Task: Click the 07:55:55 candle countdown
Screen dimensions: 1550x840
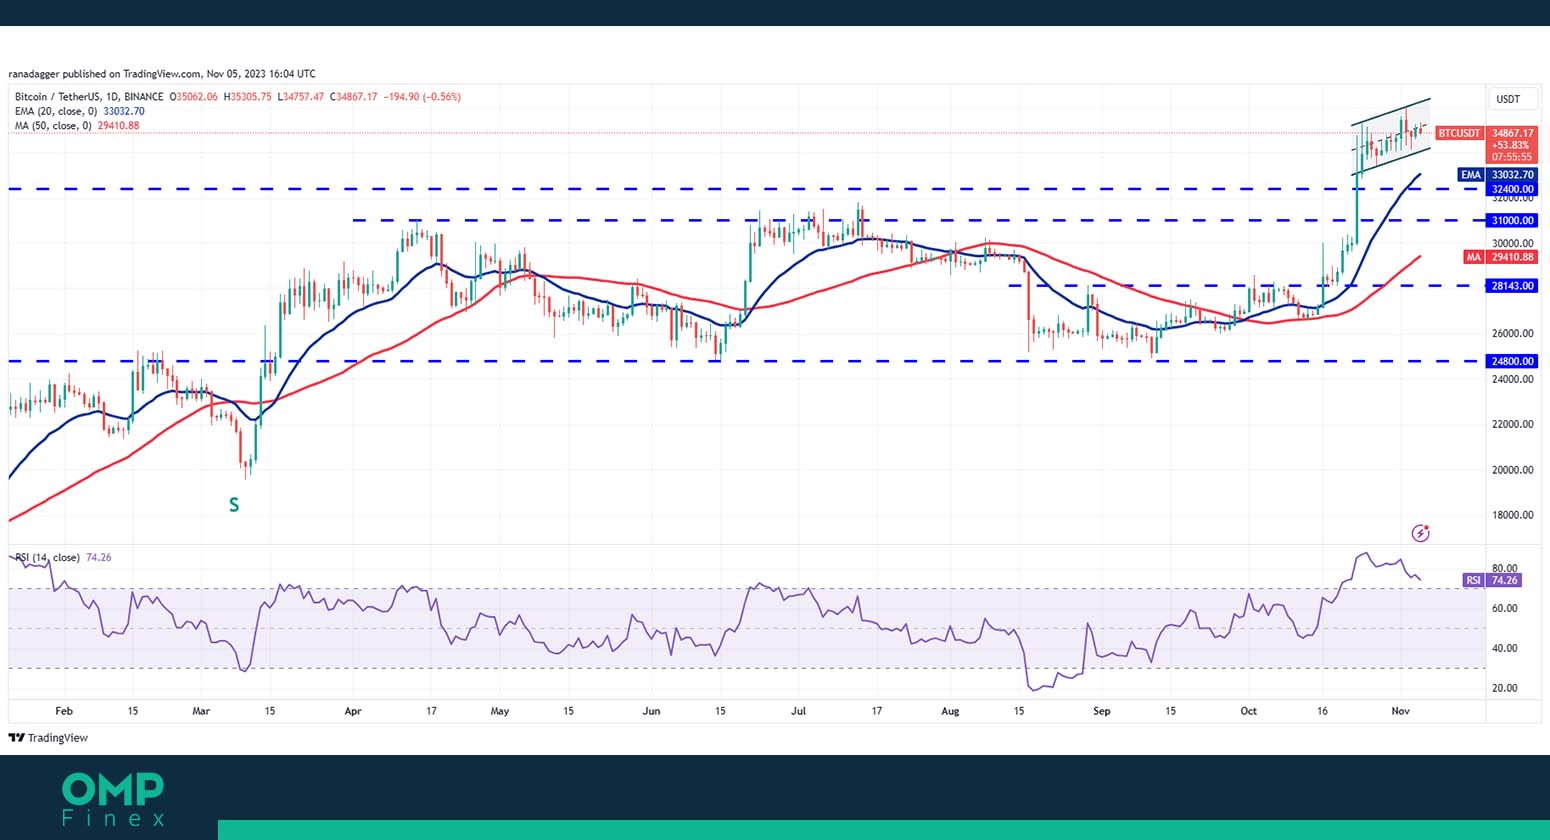Action: click(x=1513, y=157)
